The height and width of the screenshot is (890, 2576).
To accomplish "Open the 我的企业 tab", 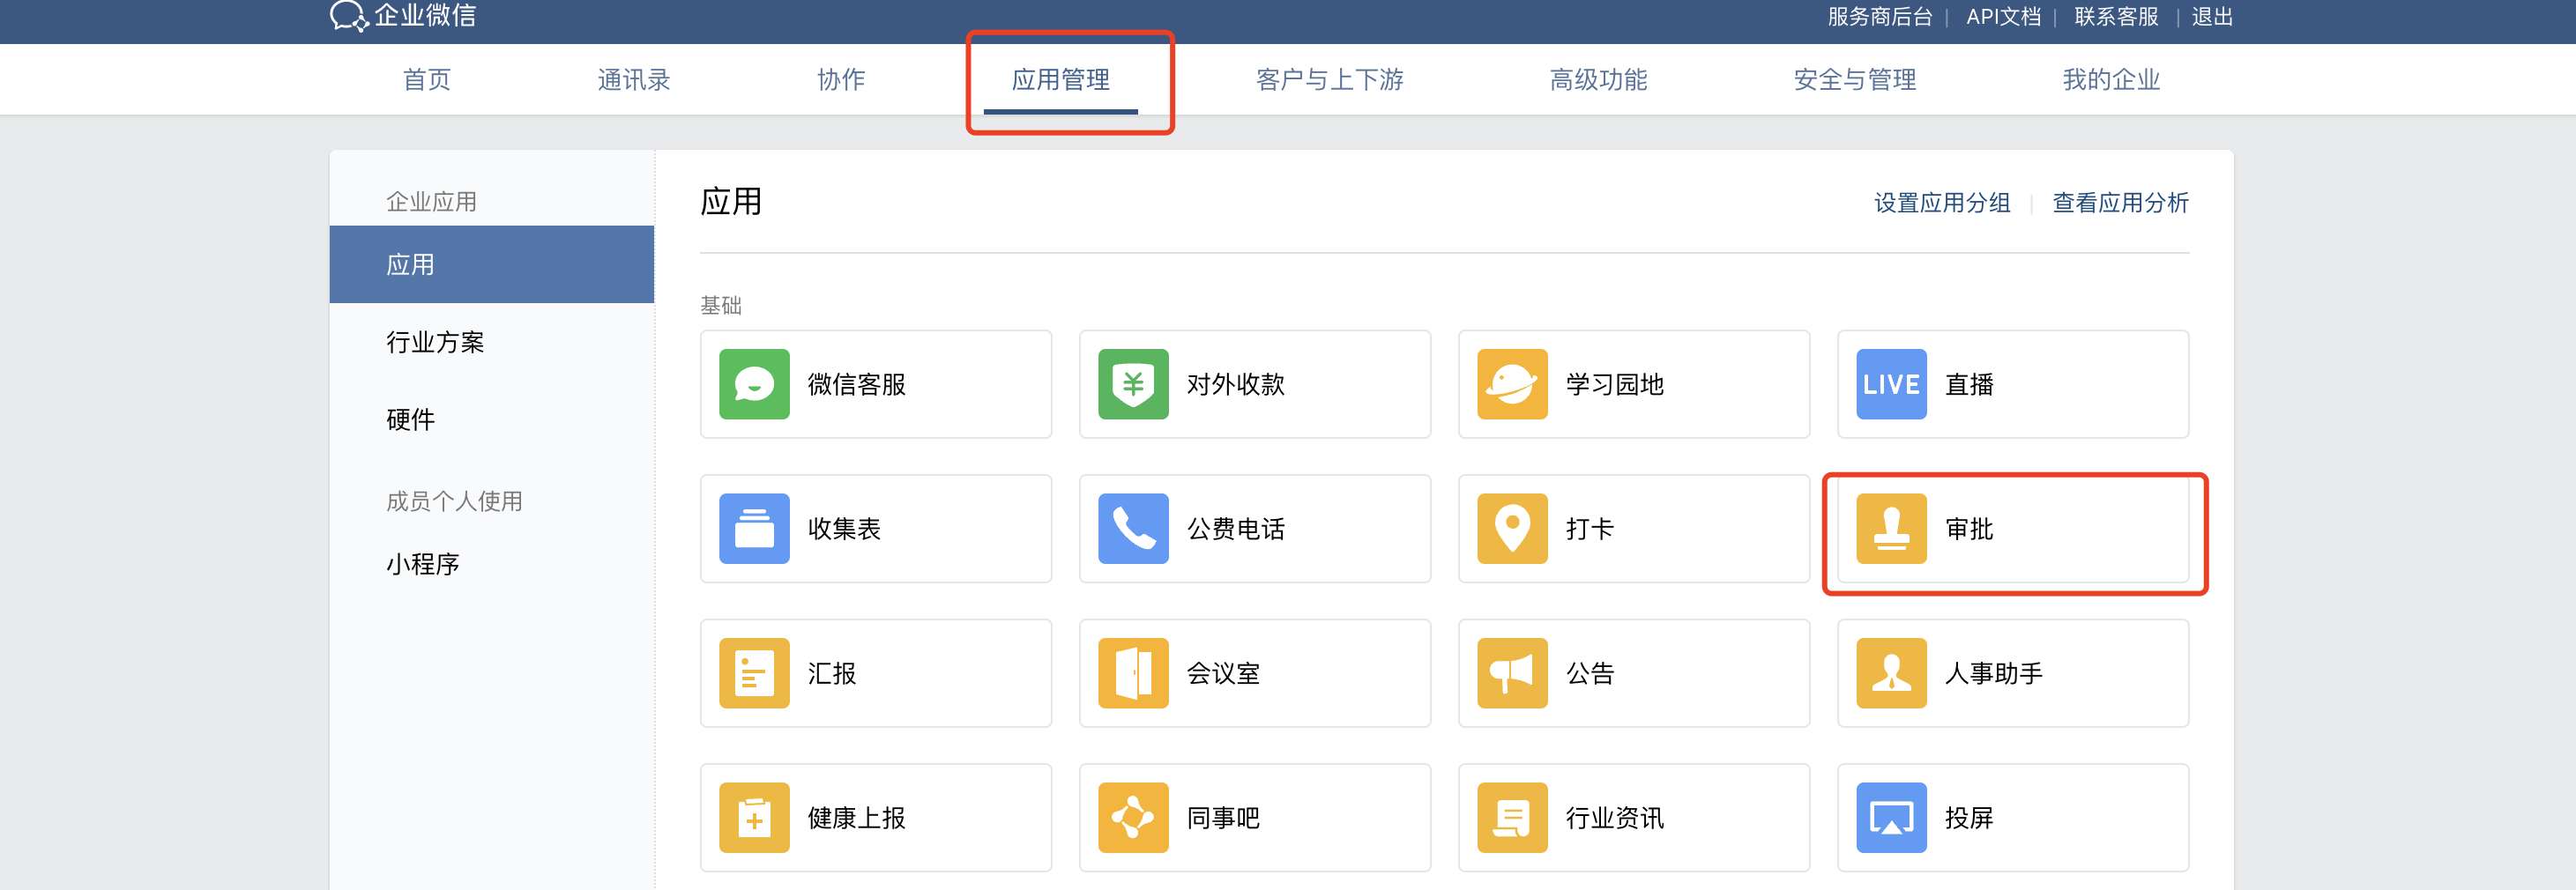I will coord(2111,79).
